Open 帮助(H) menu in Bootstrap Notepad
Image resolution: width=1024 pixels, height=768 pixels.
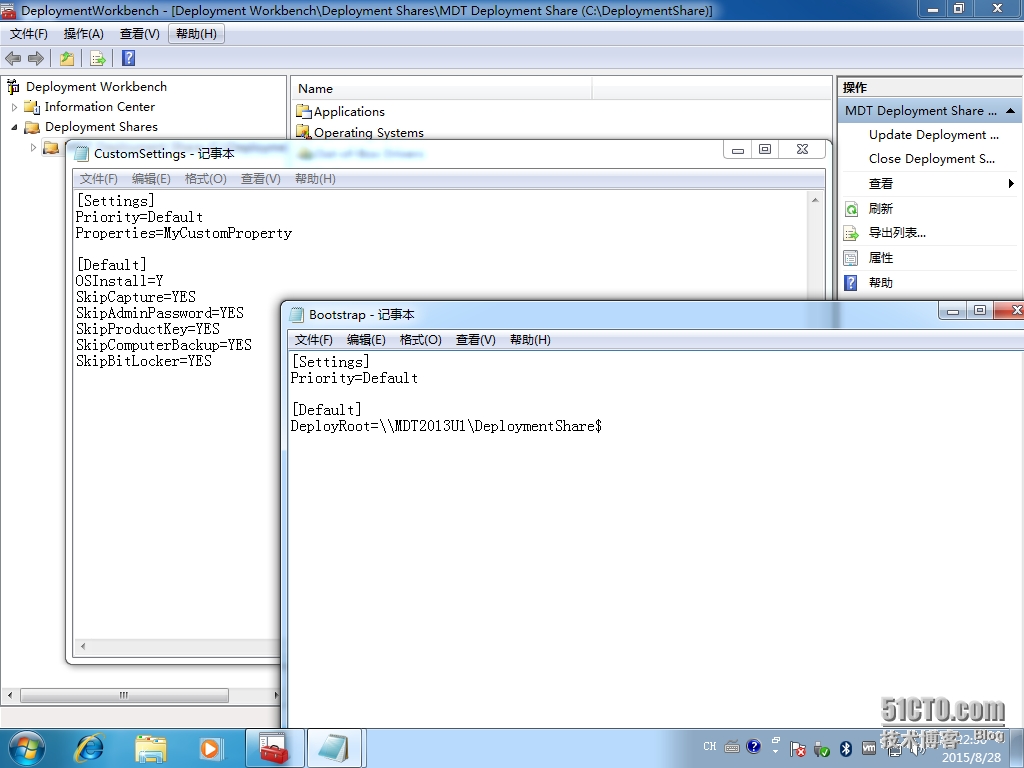click(x=530, y=340)
